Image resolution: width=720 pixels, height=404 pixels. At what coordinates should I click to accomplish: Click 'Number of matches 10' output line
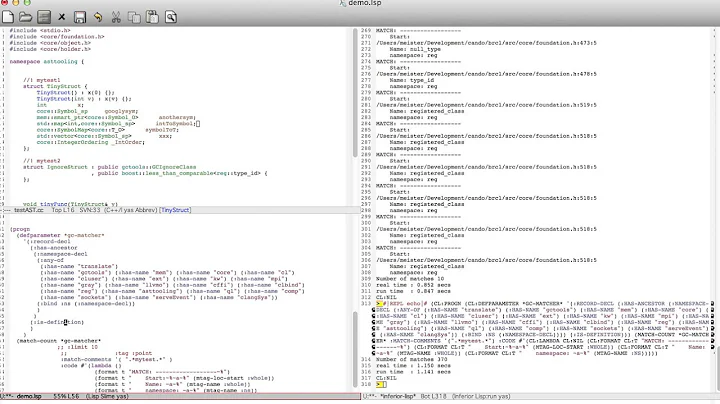click(x=410, y=279)
